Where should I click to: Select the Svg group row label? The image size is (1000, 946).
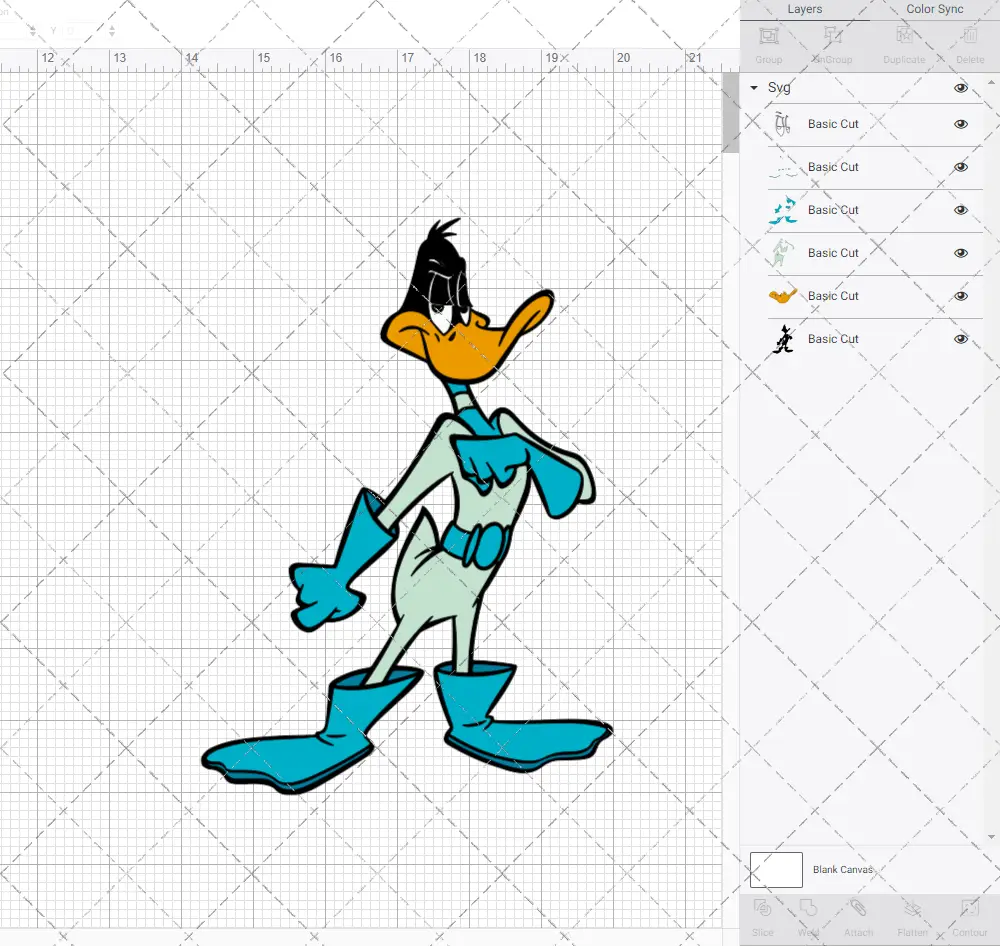(779, 87)
